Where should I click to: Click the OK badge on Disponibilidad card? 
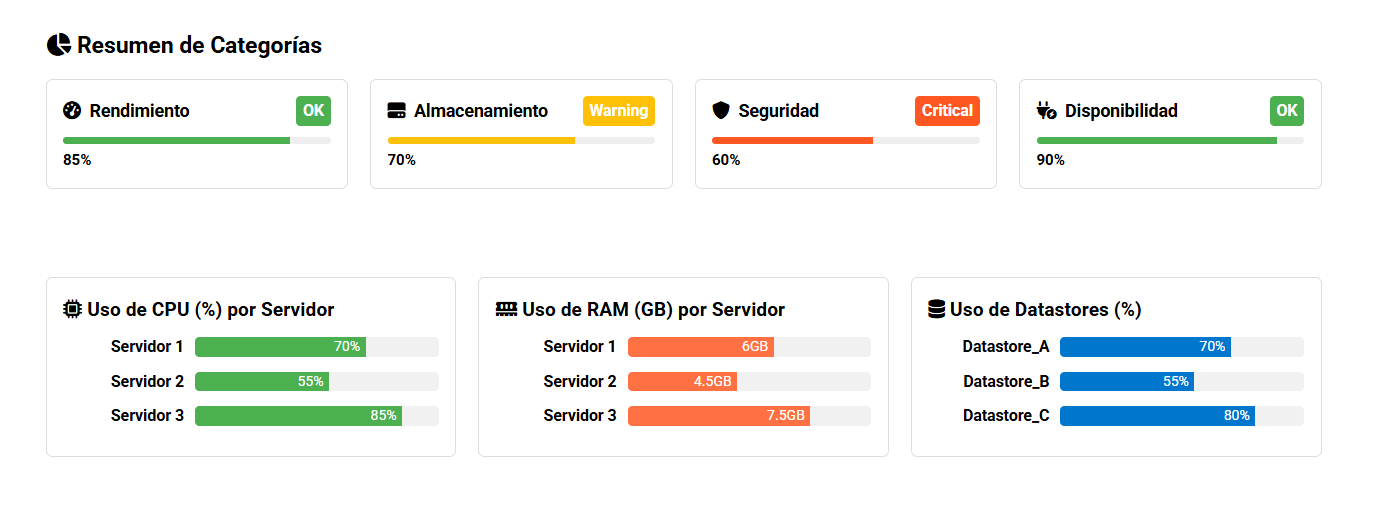[x=1287, y=111]
